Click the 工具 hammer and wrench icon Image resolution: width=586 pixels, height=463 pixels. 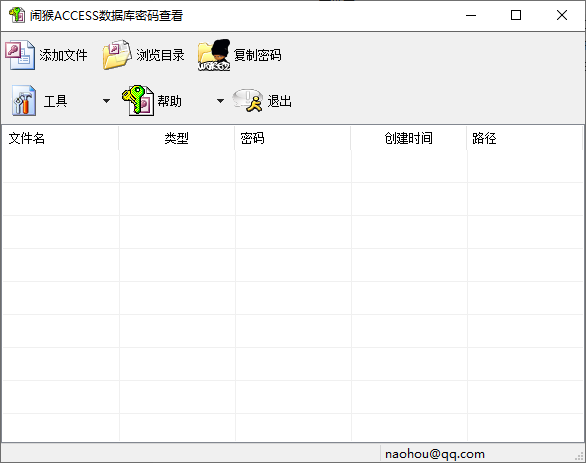point(24,101)
